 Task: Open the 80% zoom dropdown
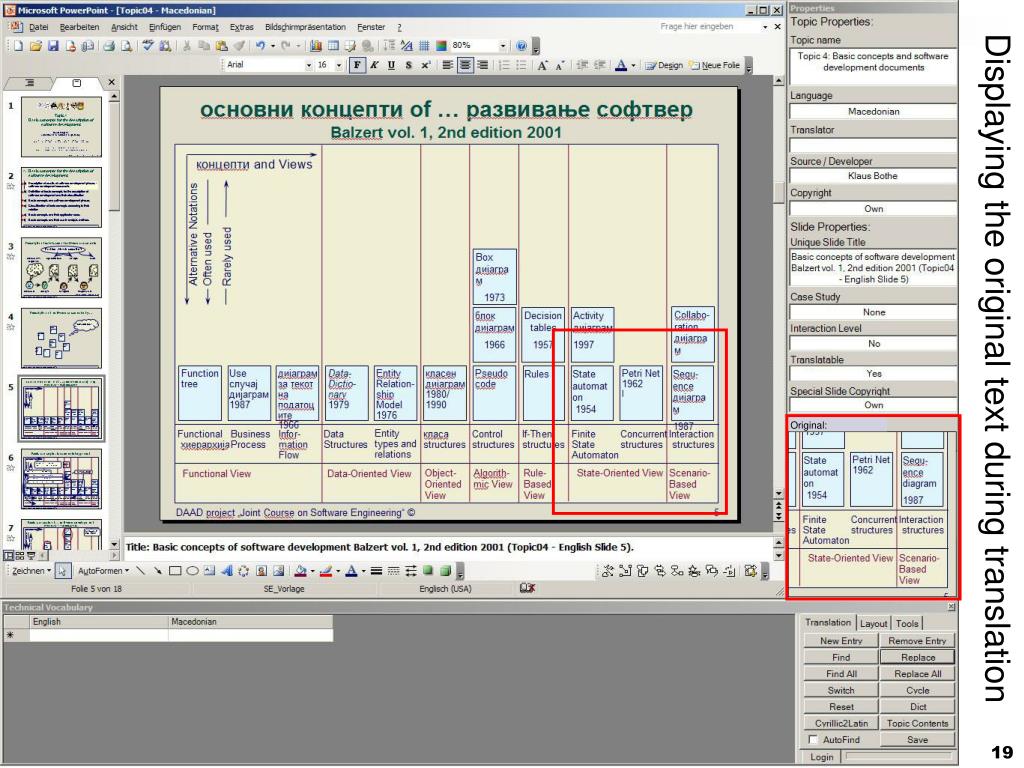point(503,46)
